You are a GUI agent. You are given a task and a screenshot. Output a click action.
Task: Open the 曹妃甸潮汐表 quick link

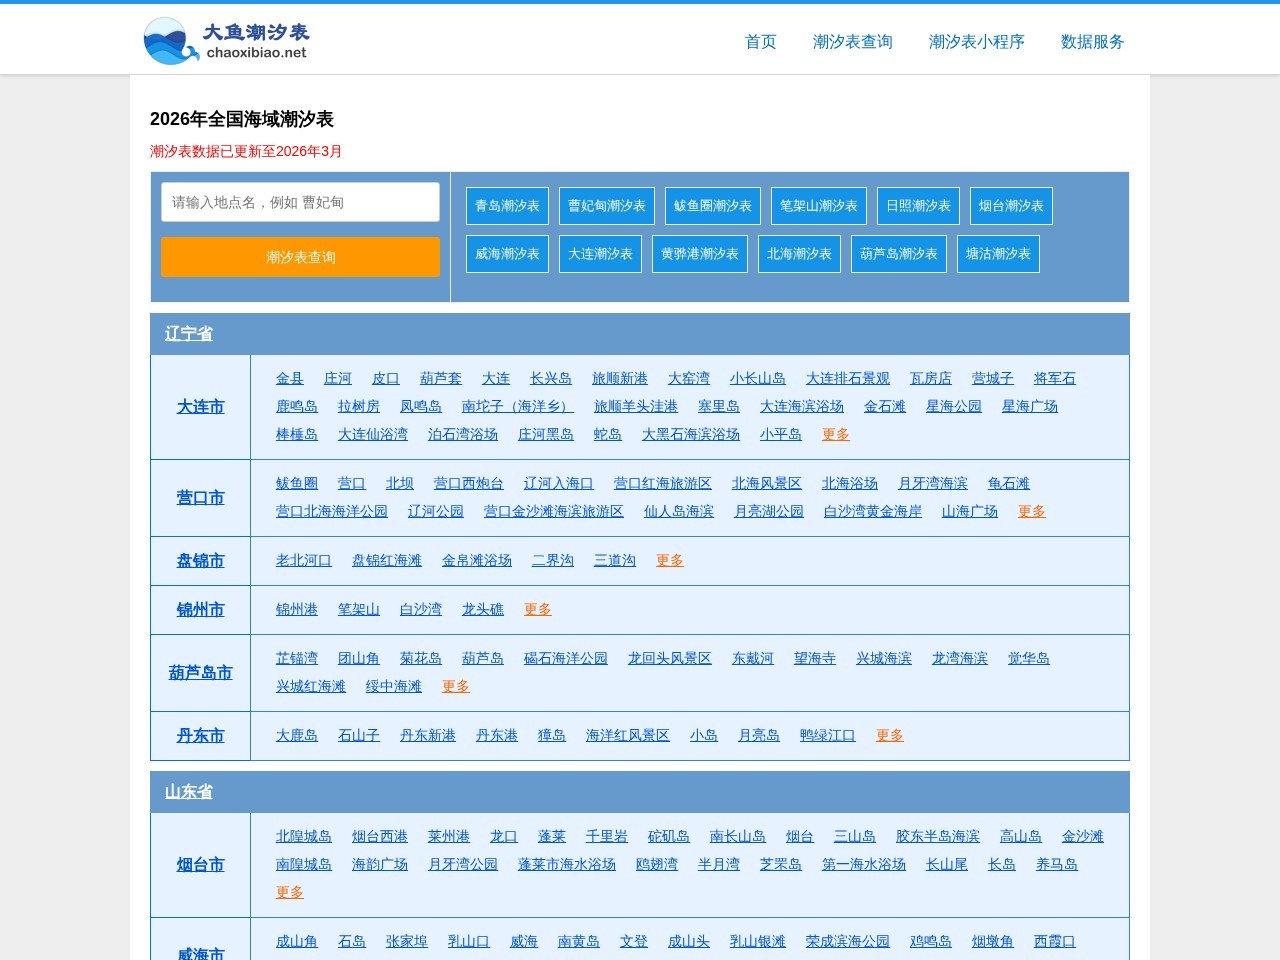606,206
